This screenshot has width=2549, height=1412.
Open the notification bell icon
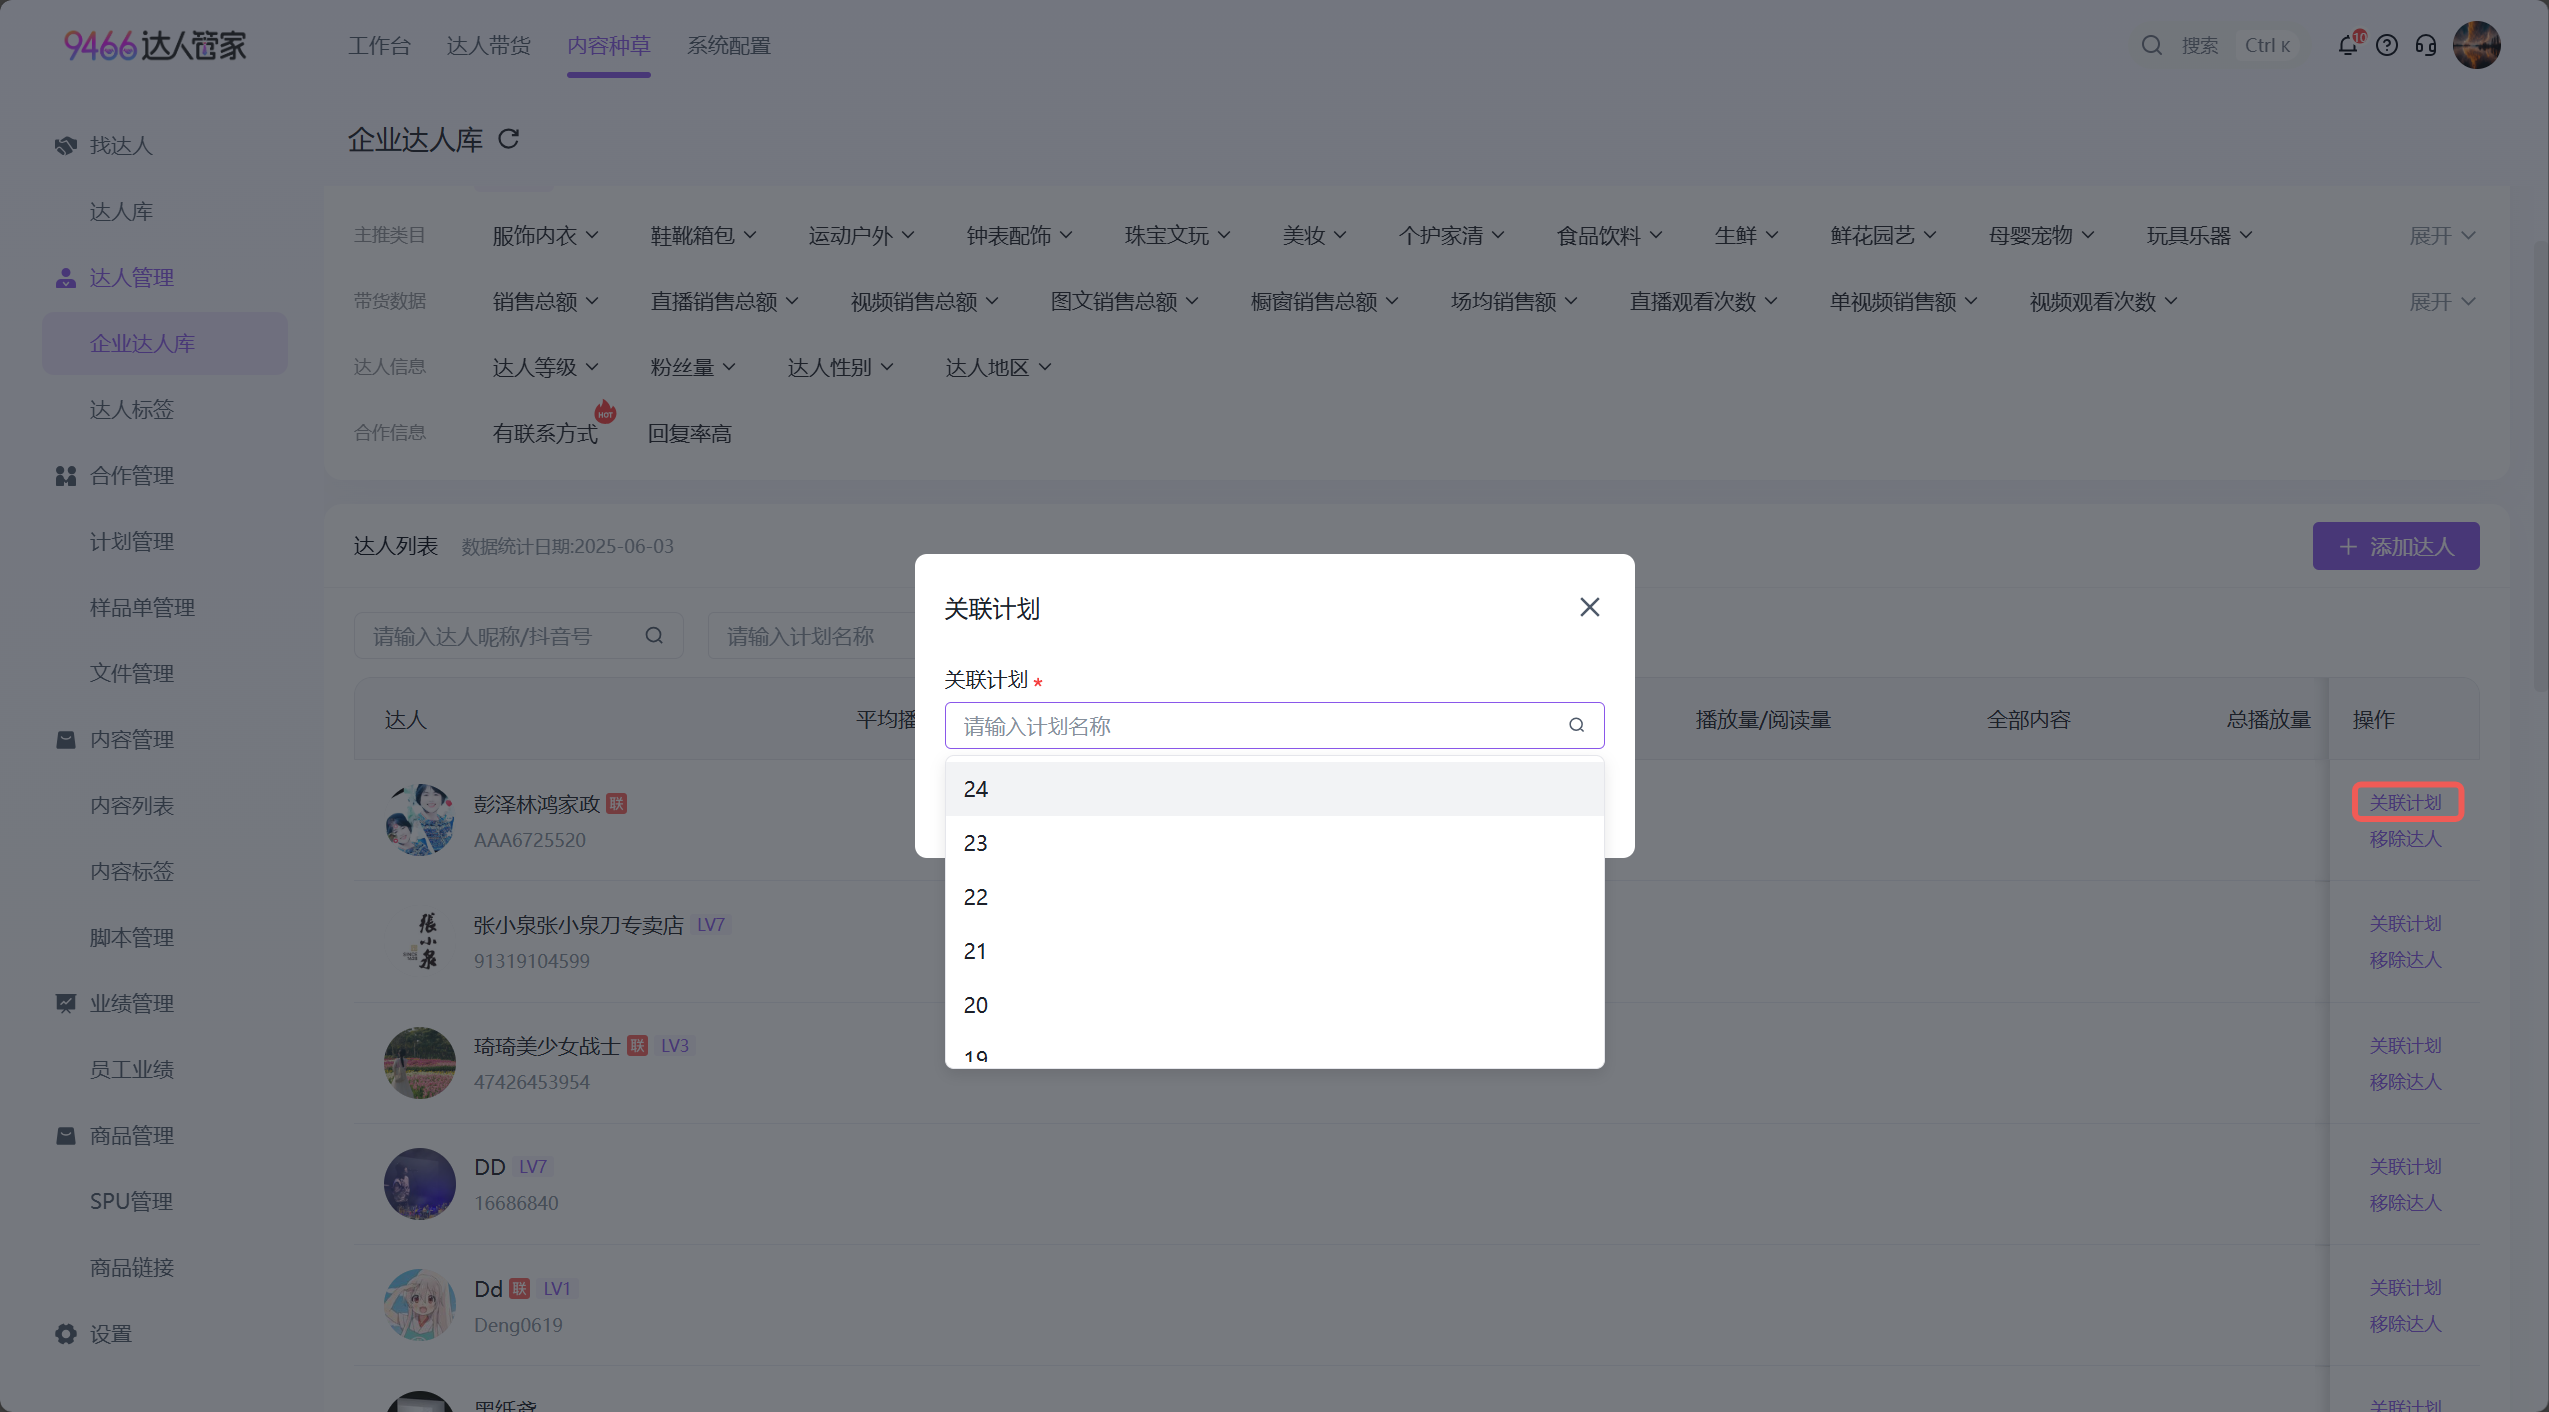pos(2347,46)
